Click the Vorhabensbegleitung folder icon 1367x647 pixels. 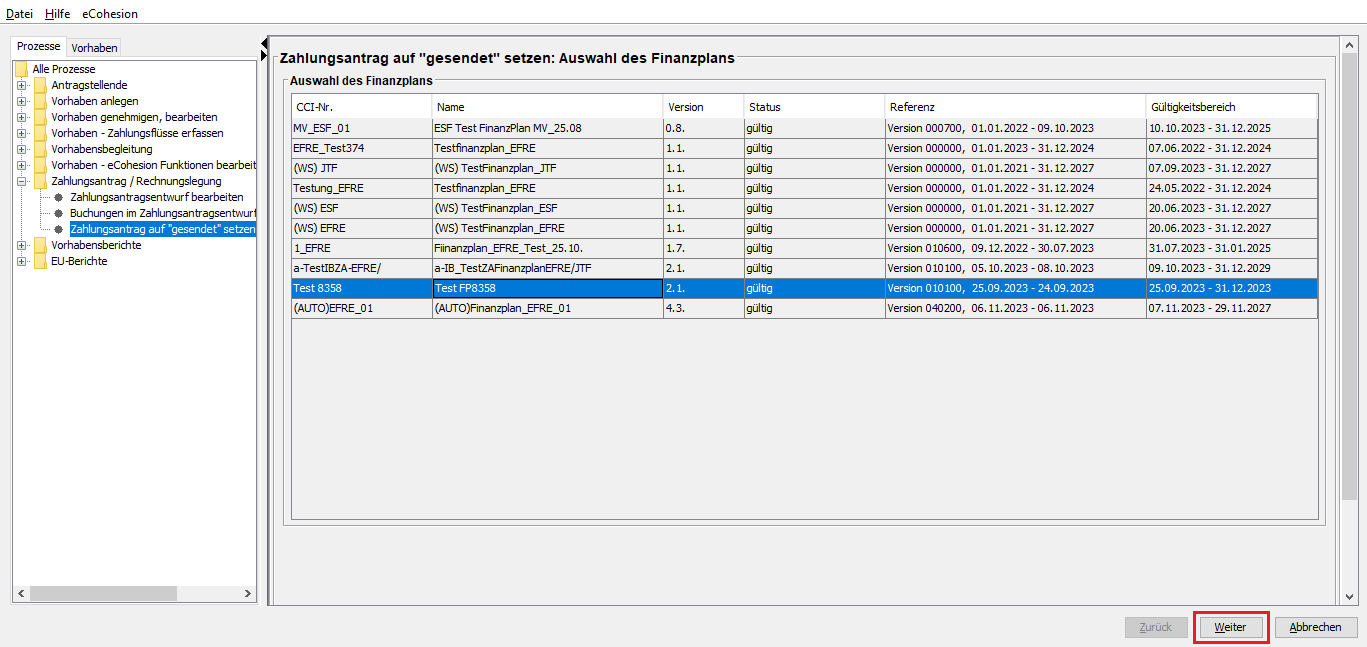(40, 149)
